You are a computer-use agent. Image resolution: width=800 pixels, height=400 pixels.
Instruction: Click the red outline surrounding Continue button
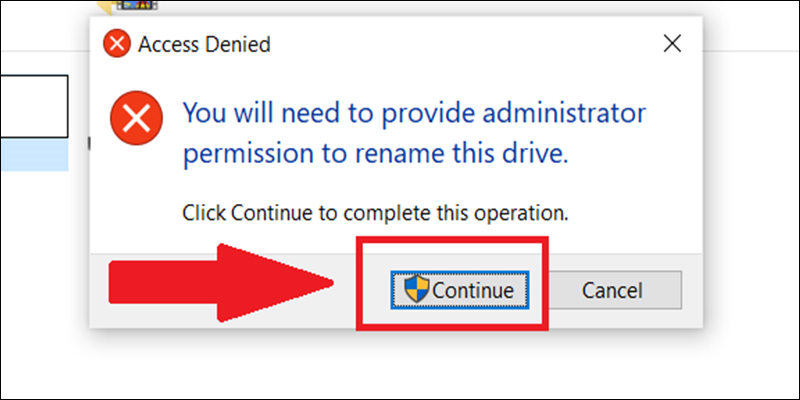pyautogui.click(x=452, y=283)
